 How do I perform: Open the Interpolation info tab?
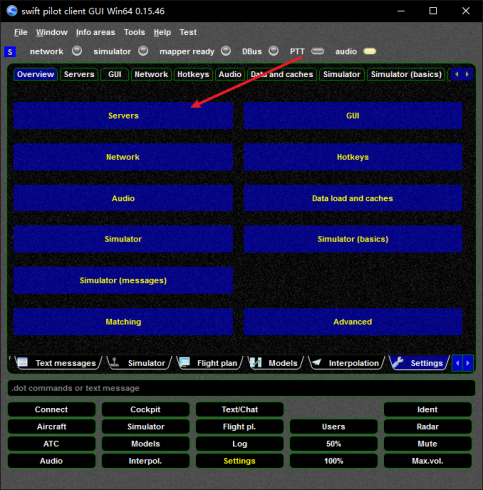pyautogui.click(x=347, y=363)
